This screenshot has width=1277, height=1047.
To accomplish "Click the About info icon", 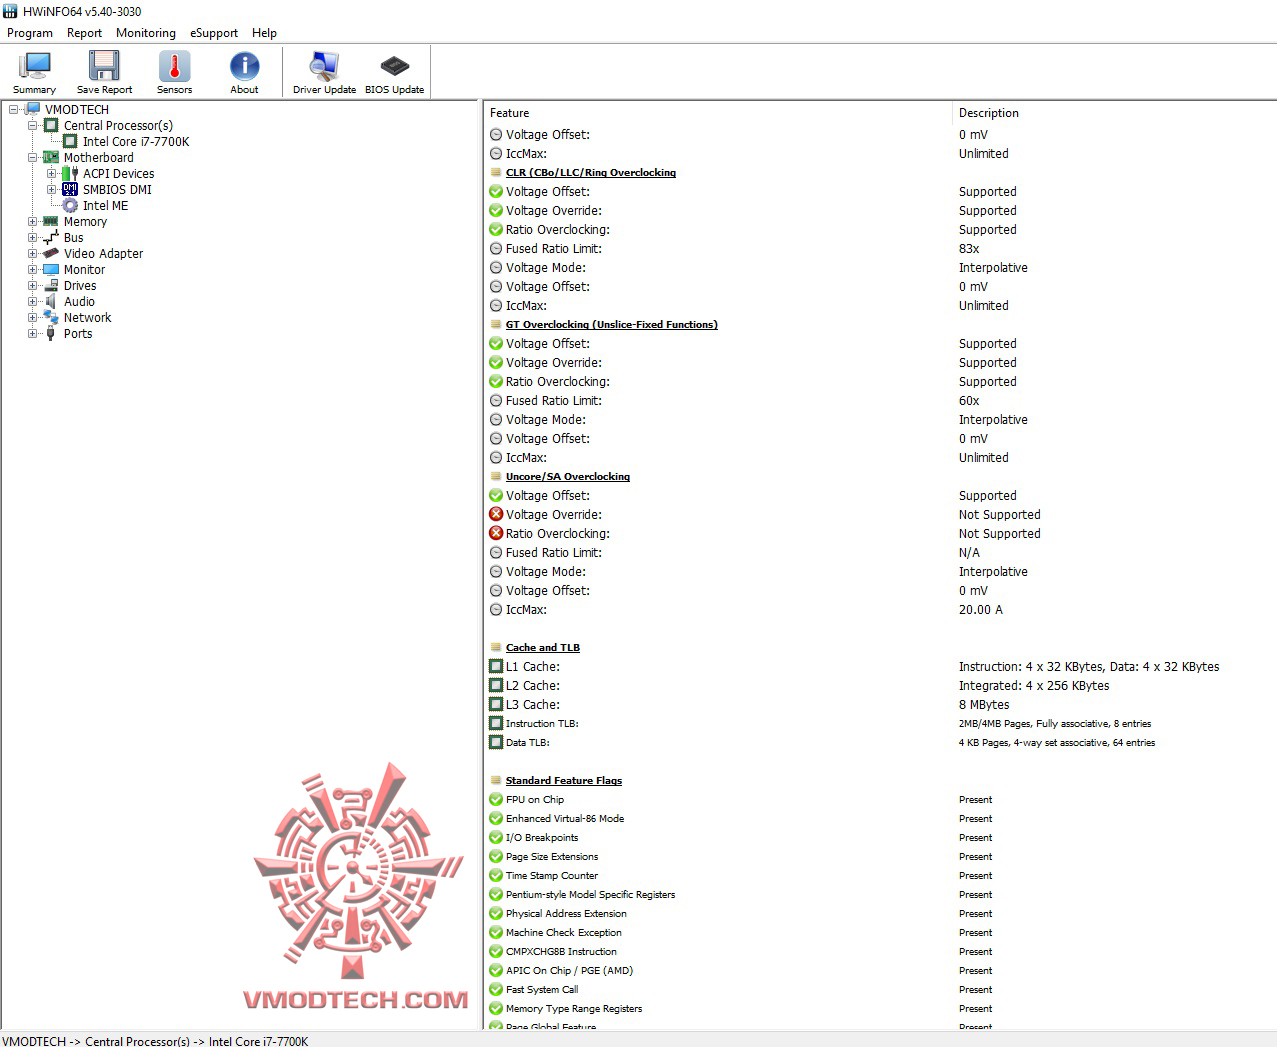I will [244, 66].
